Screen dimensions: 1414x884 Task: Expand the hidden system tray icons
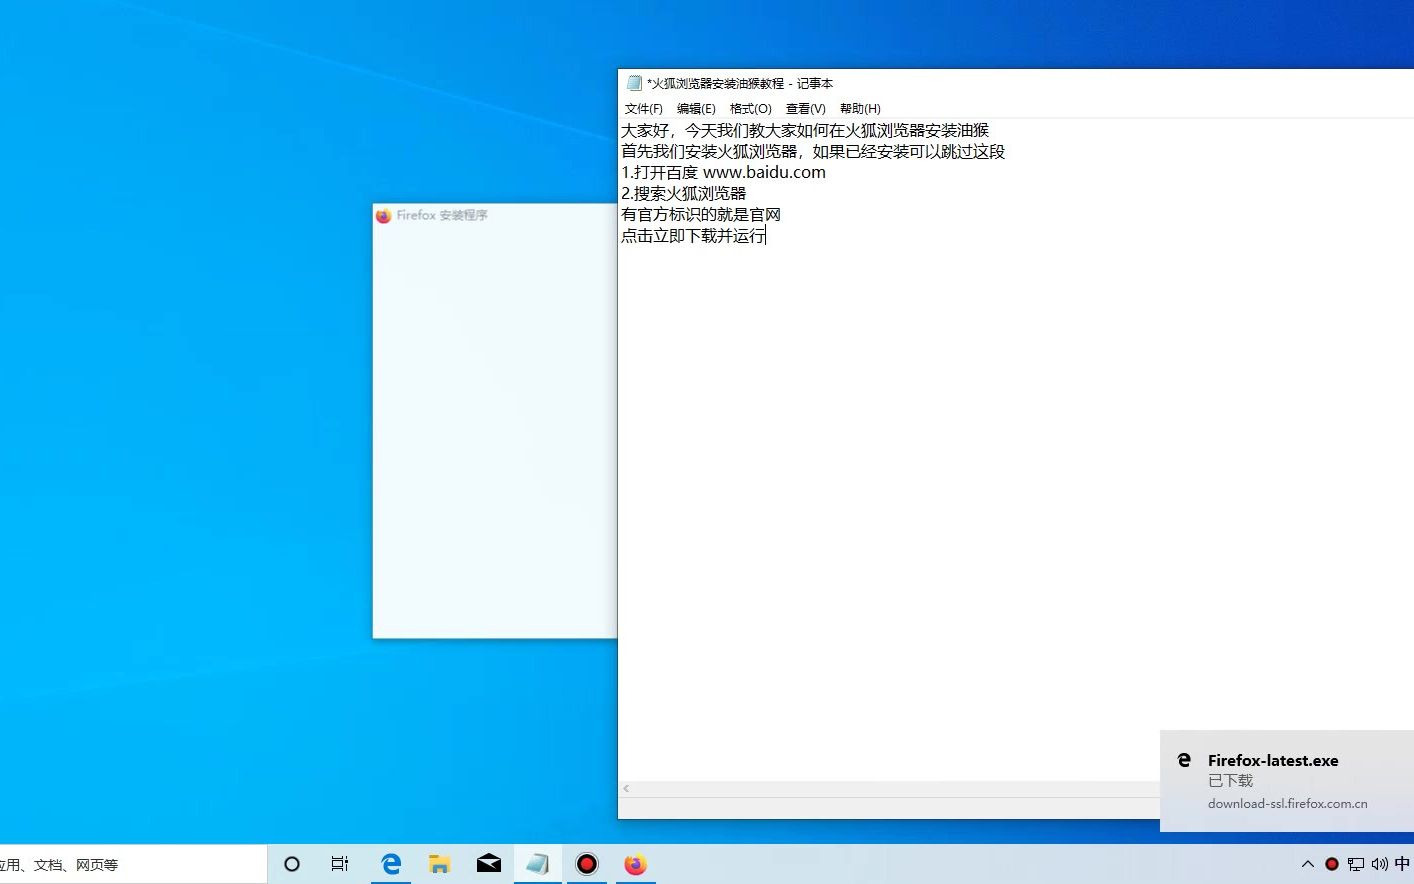pos(1308,864)
